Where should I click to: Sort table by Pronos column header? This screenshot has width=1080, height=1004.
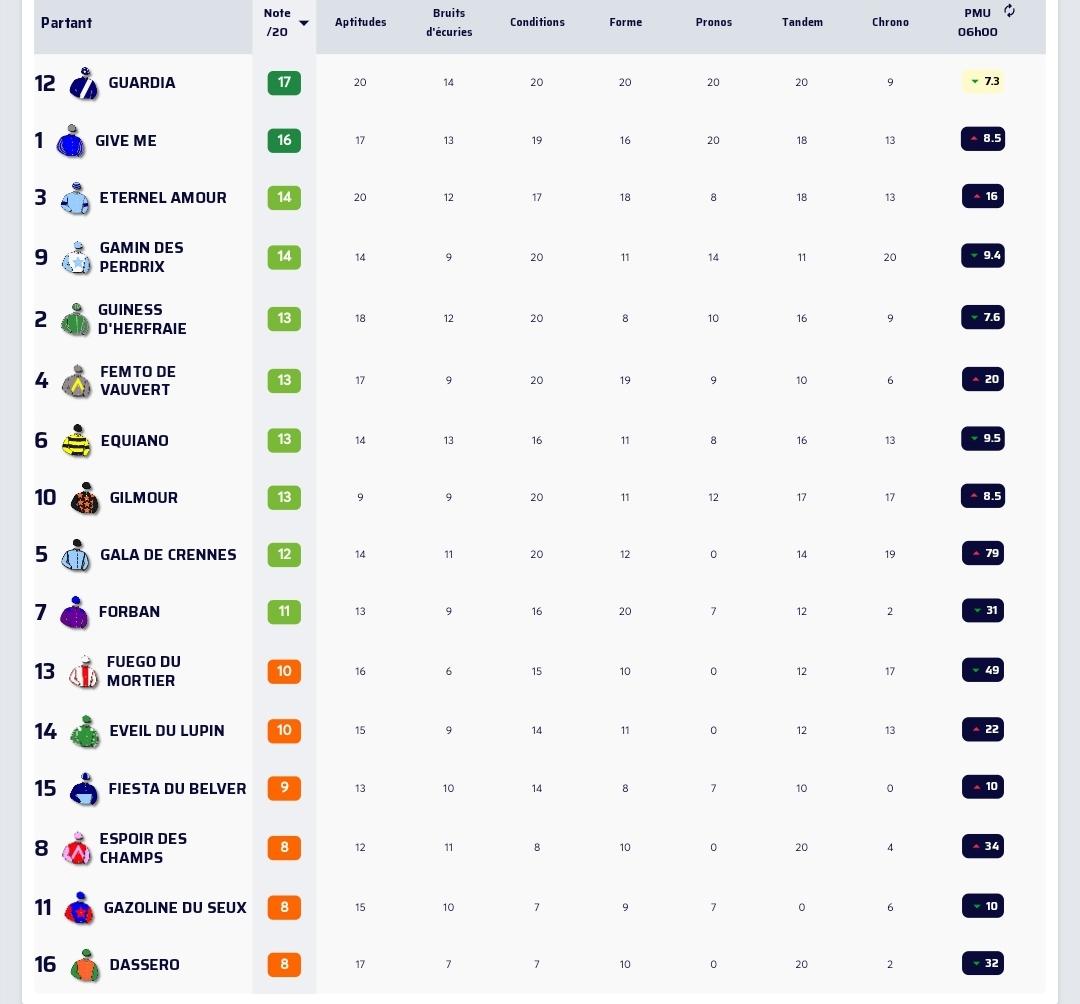[x=714, y=22]
